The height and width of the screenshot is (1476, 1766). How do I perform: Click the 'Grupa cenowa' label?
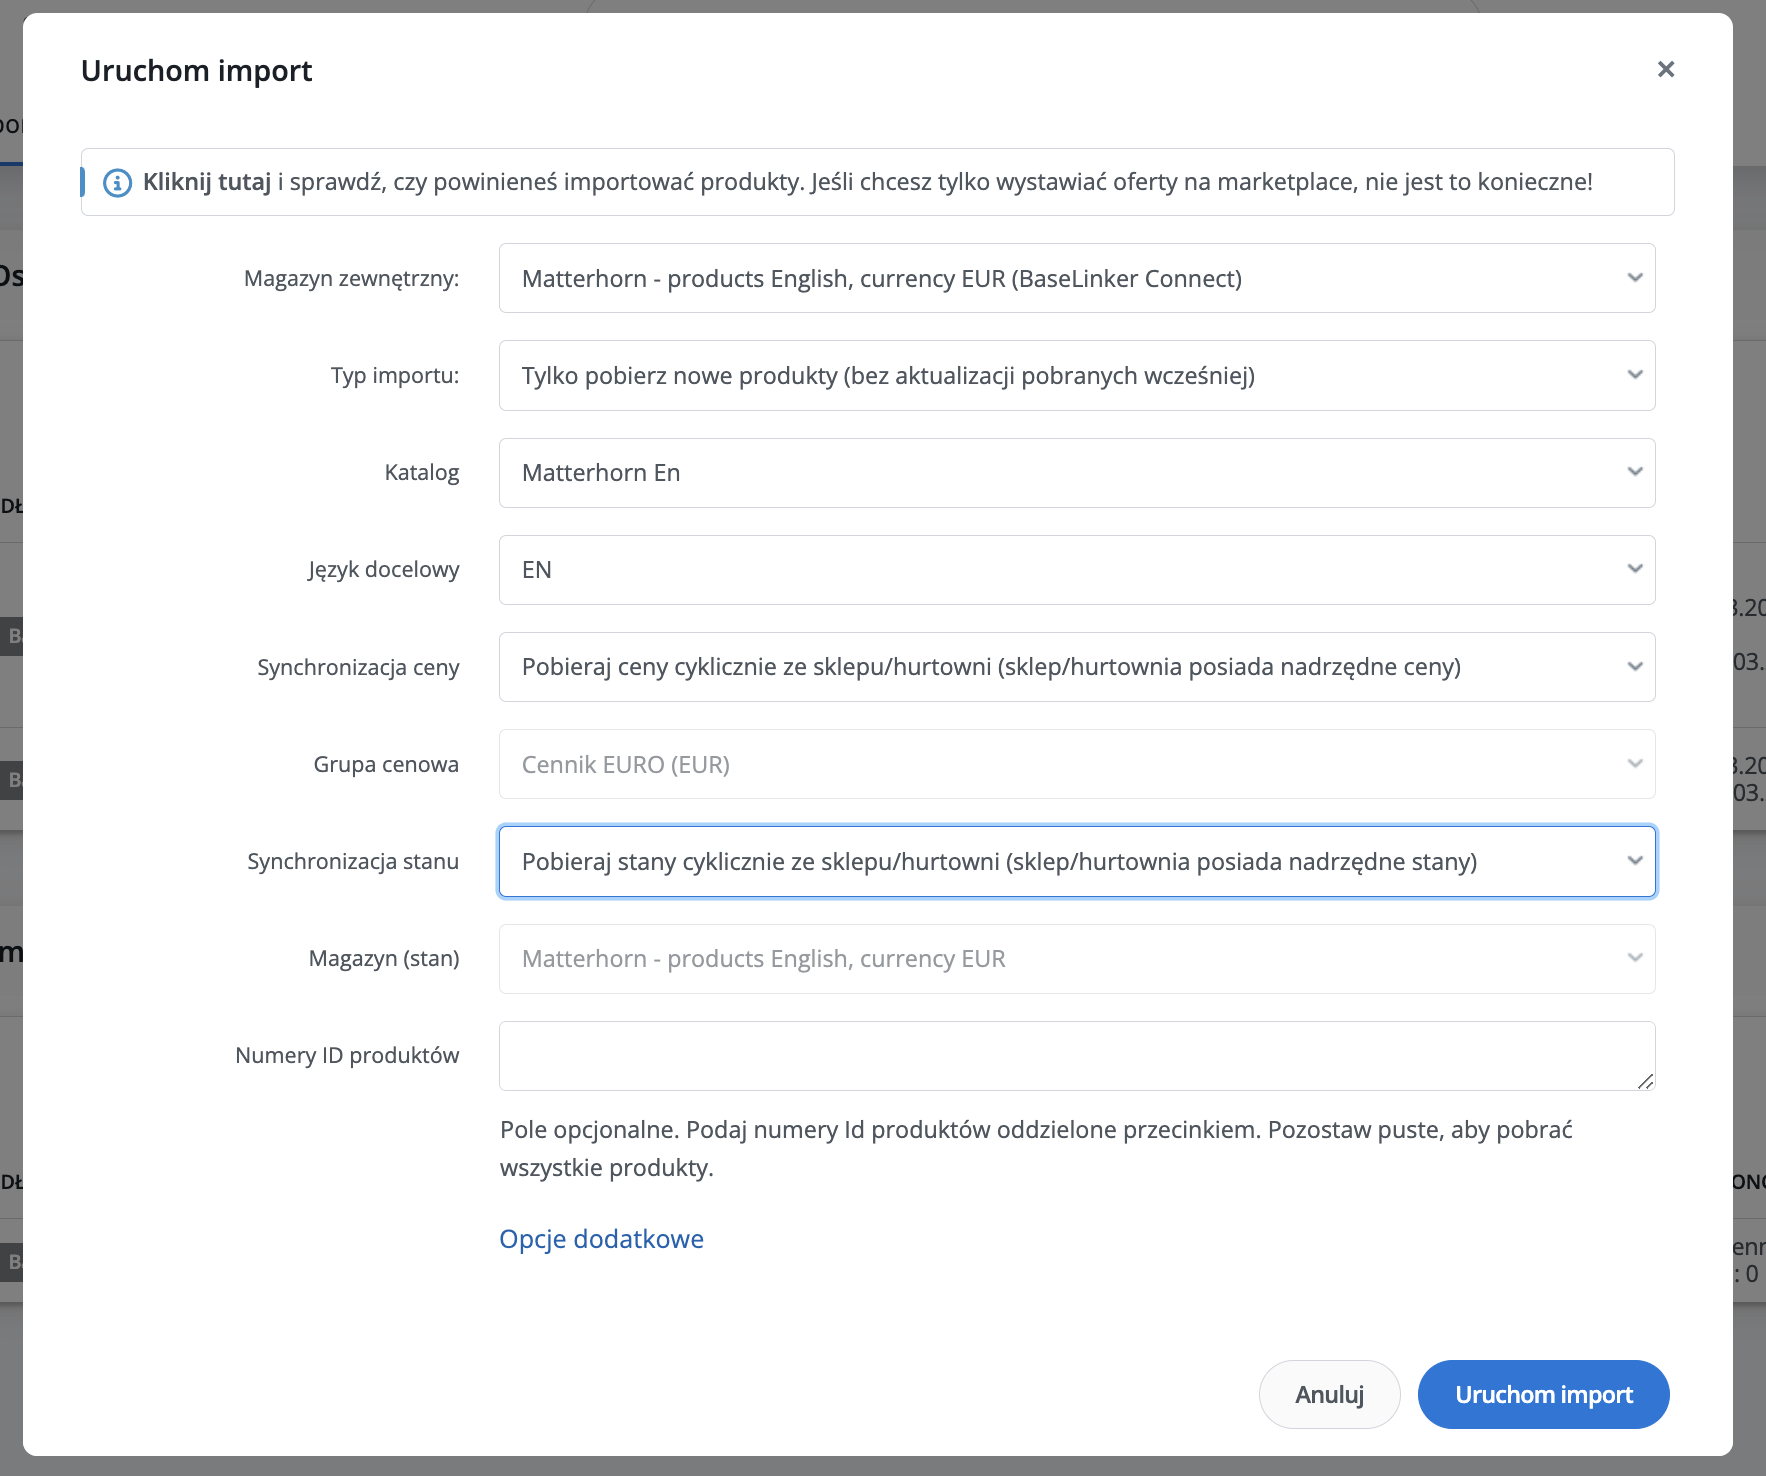click(x=386, y=764)
